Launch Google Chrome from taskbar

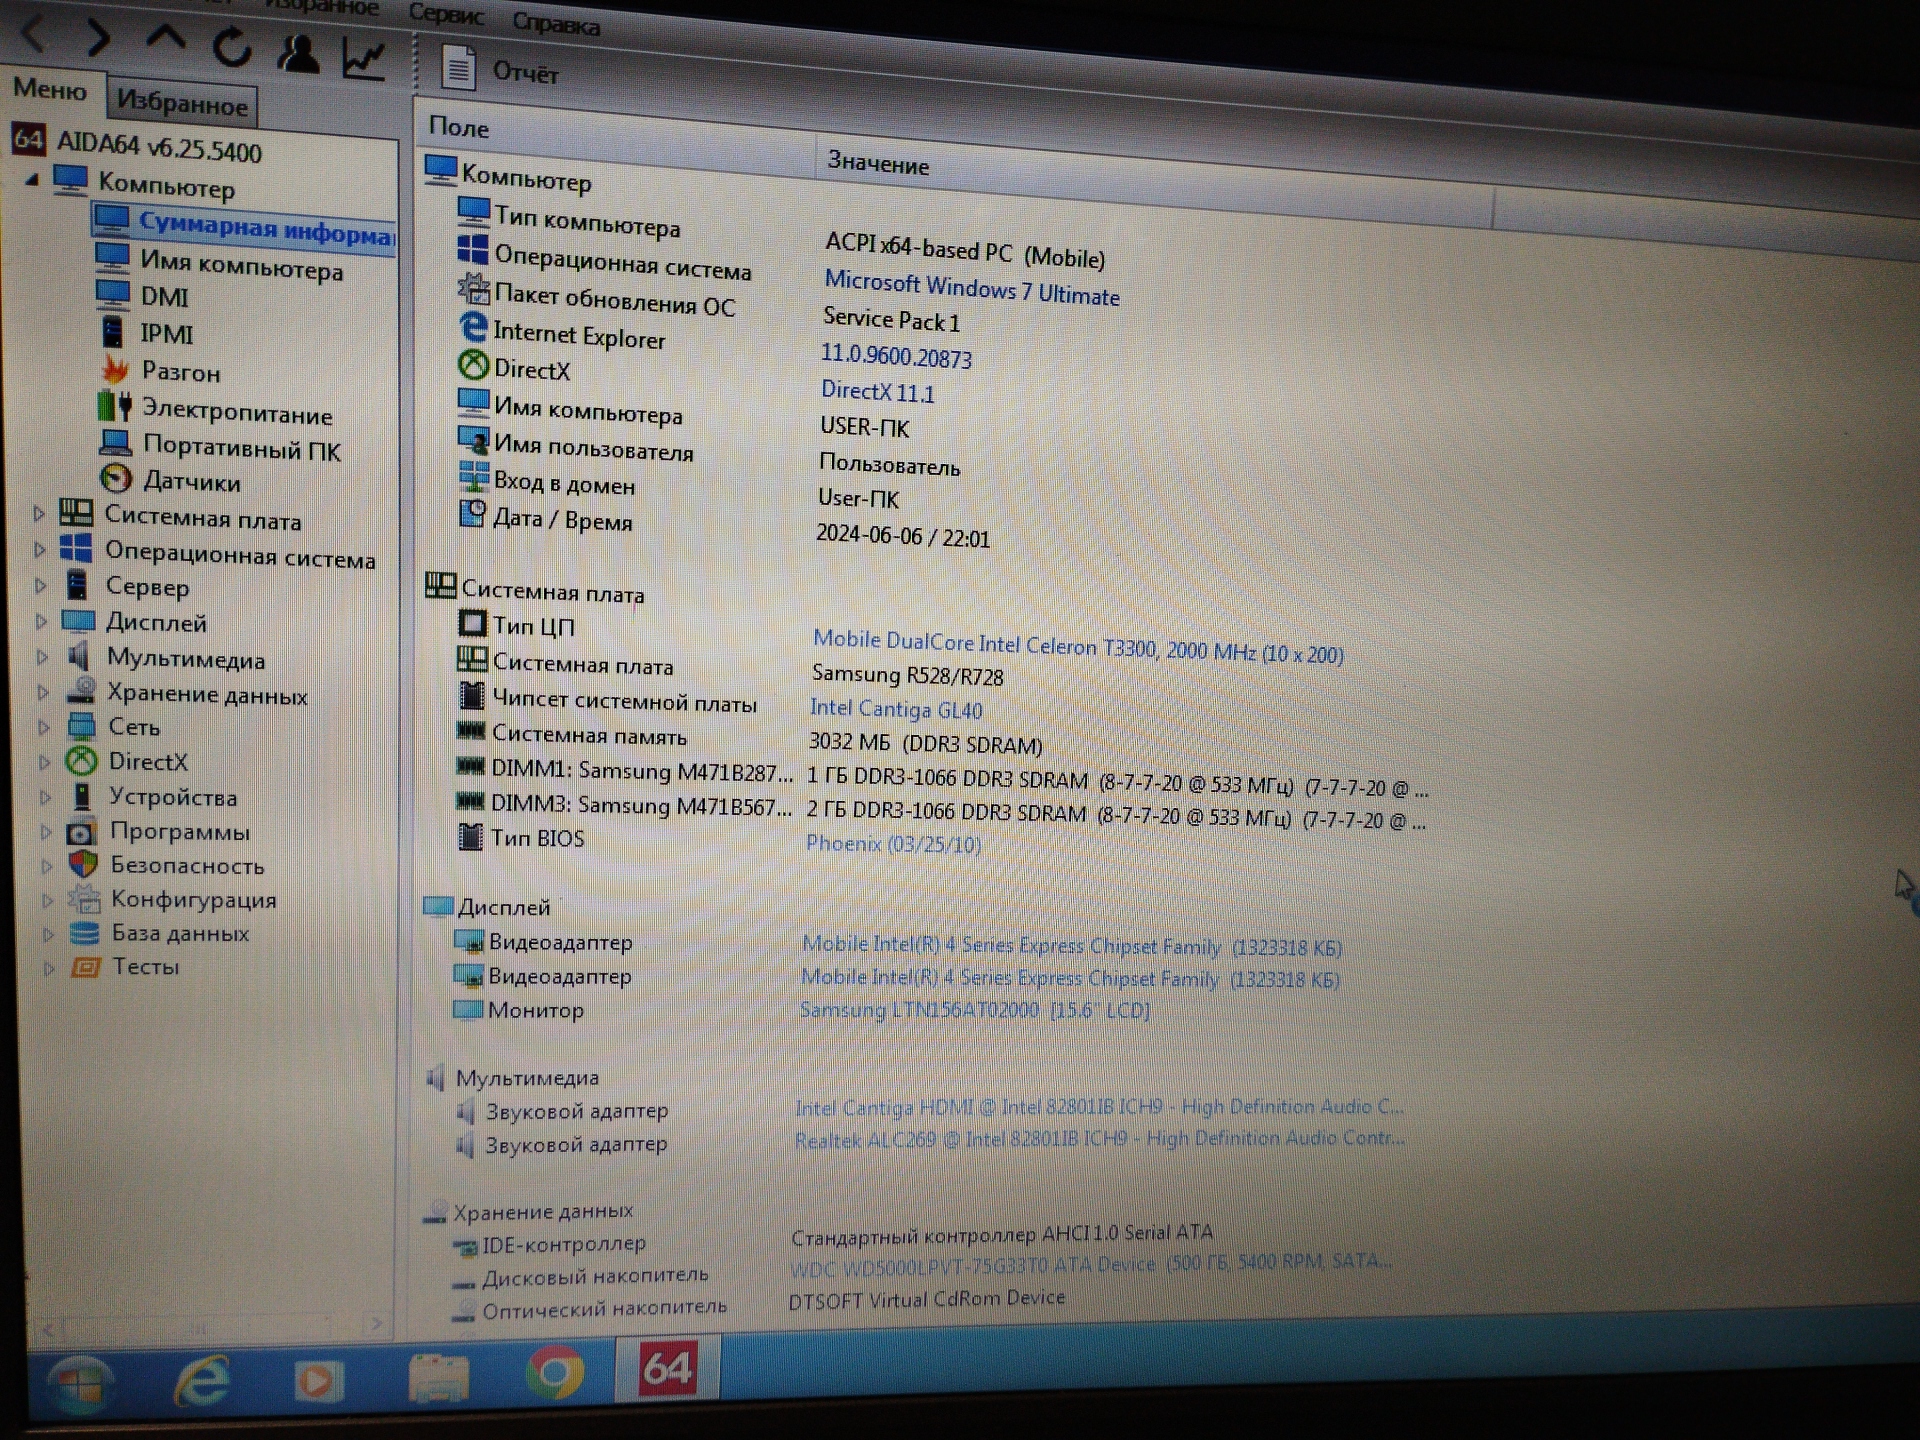556,1372
